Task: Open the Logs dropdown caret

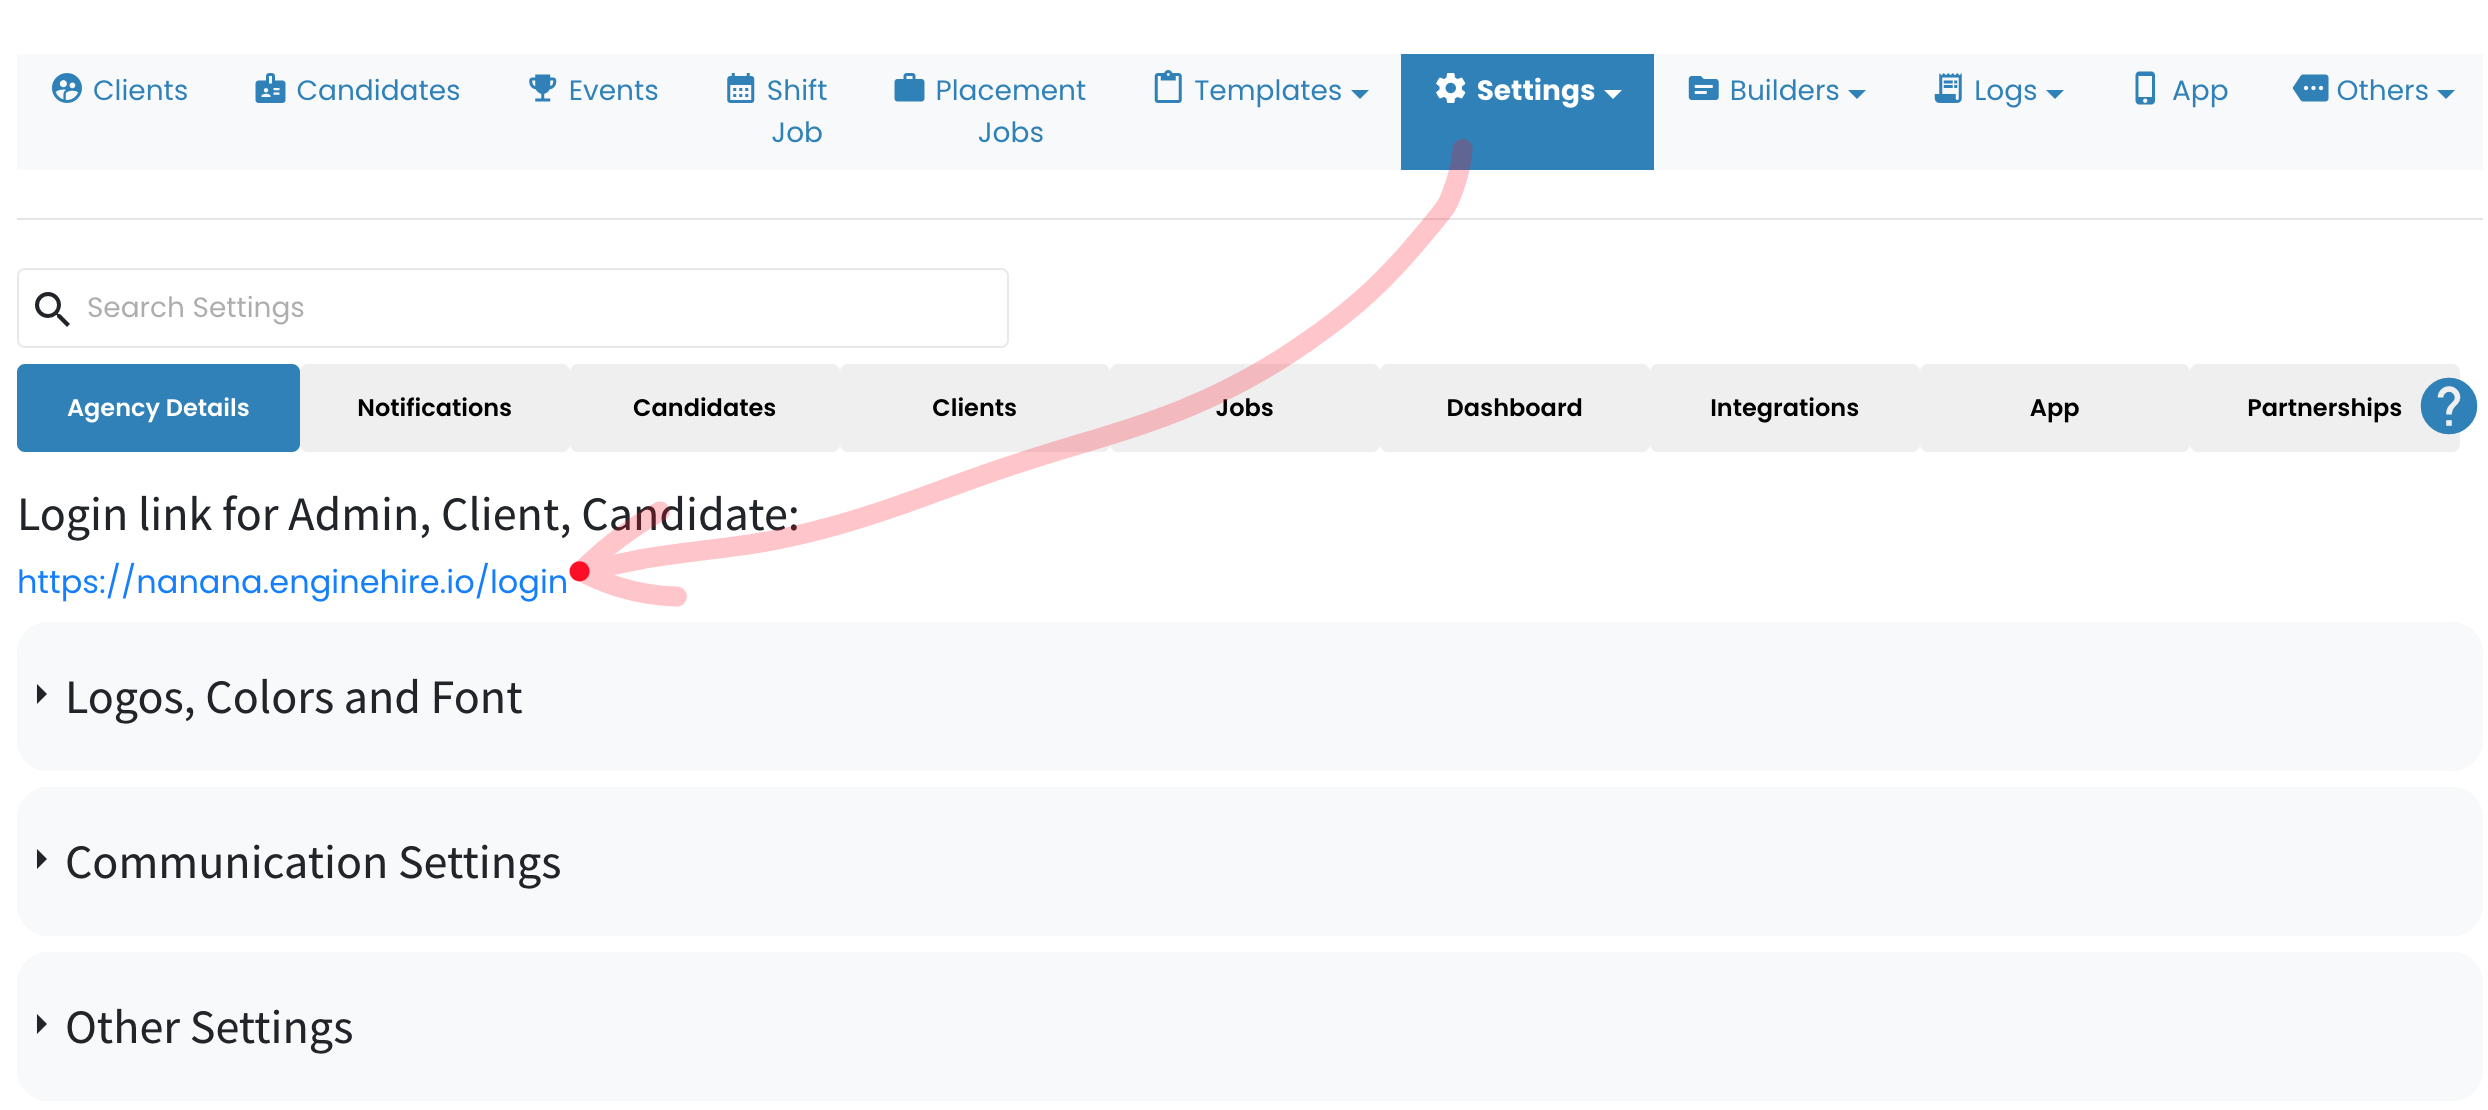Action: click(2055, 94)
